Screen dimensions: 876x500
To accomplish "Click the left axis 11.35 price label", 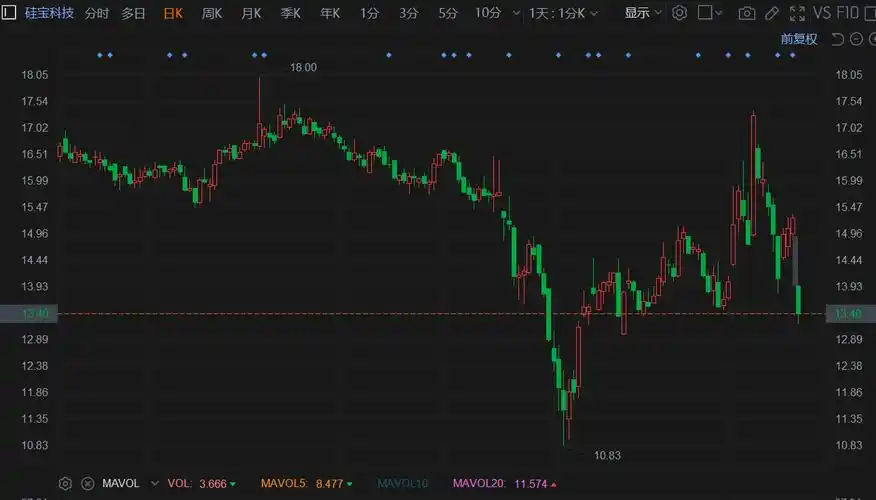I will [x=35, y=418].
